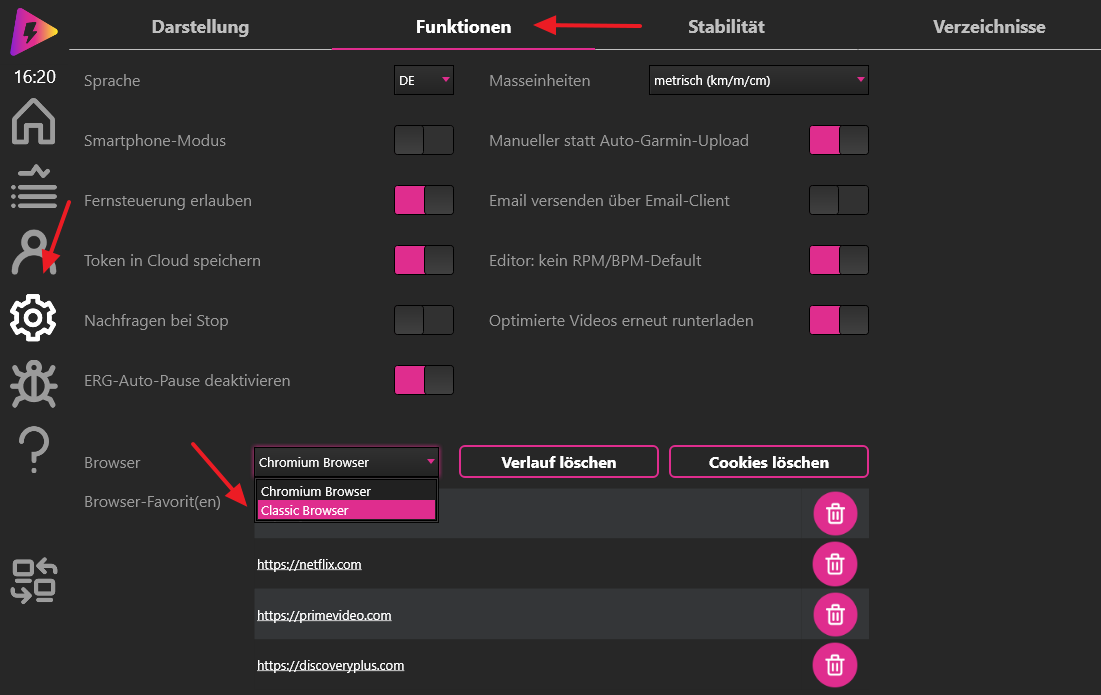Toggle Email versenden über Email-Client

[x=838, y=200]
